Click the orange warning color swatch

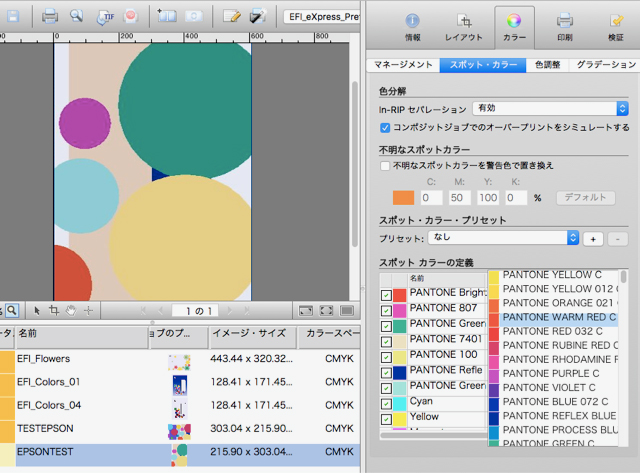(x=403, y=198)
